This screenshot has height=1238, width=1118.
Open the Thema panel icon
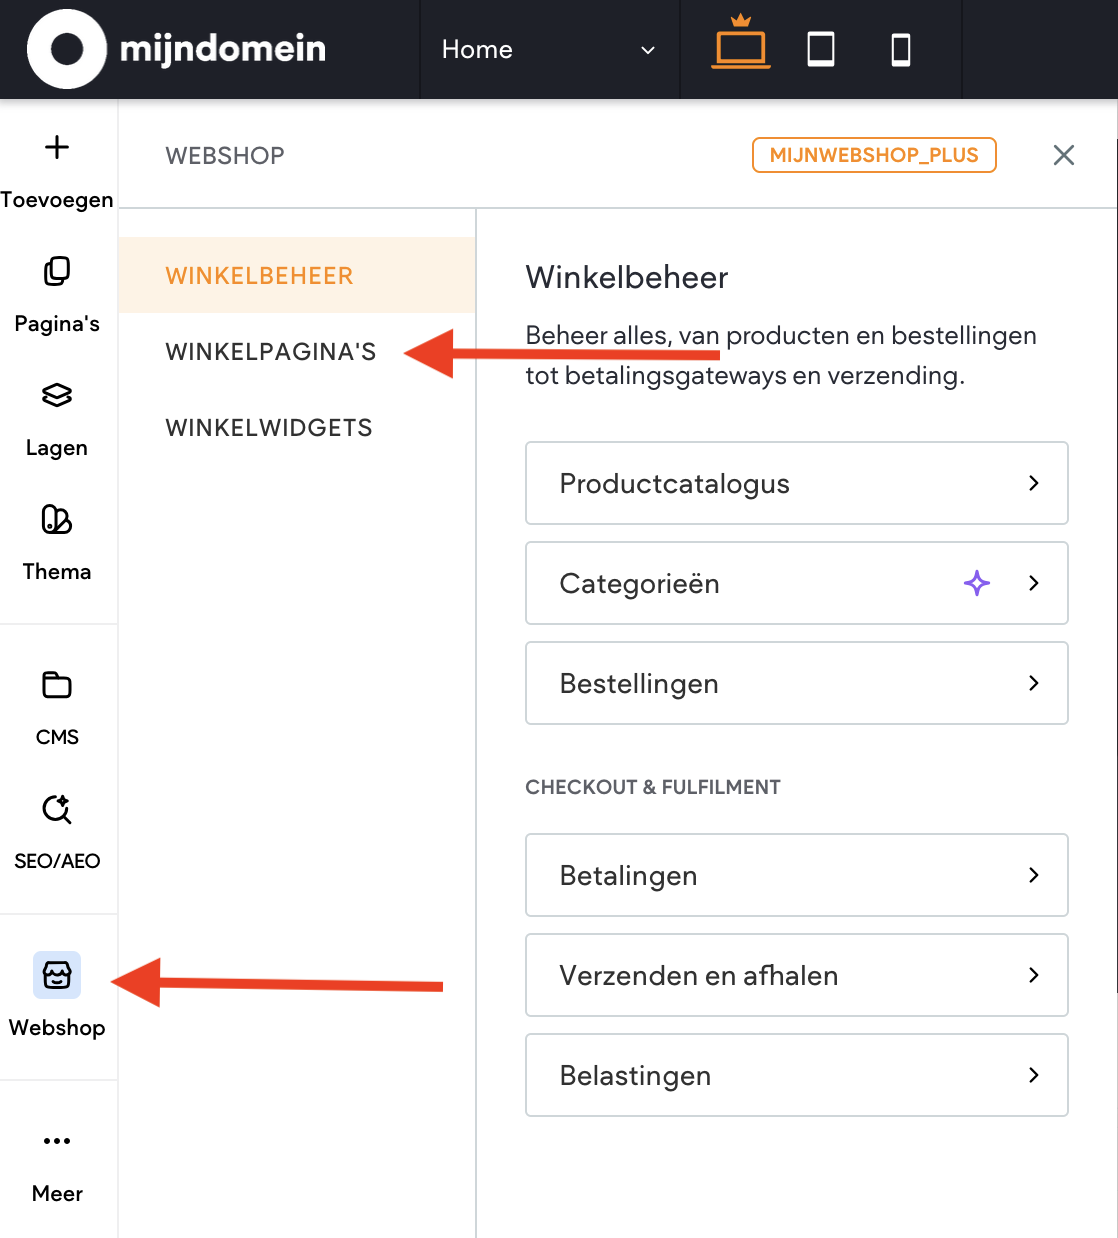(57, 520)
